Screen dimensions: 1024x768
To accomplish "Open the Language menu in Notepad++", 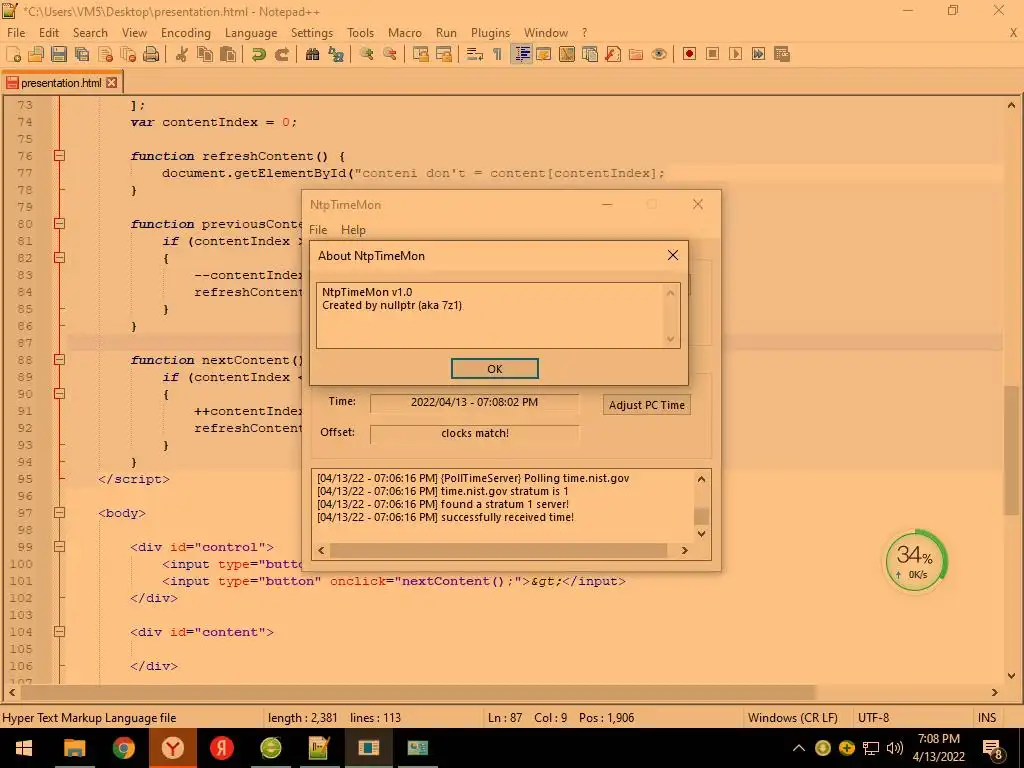I will point(251,33).
